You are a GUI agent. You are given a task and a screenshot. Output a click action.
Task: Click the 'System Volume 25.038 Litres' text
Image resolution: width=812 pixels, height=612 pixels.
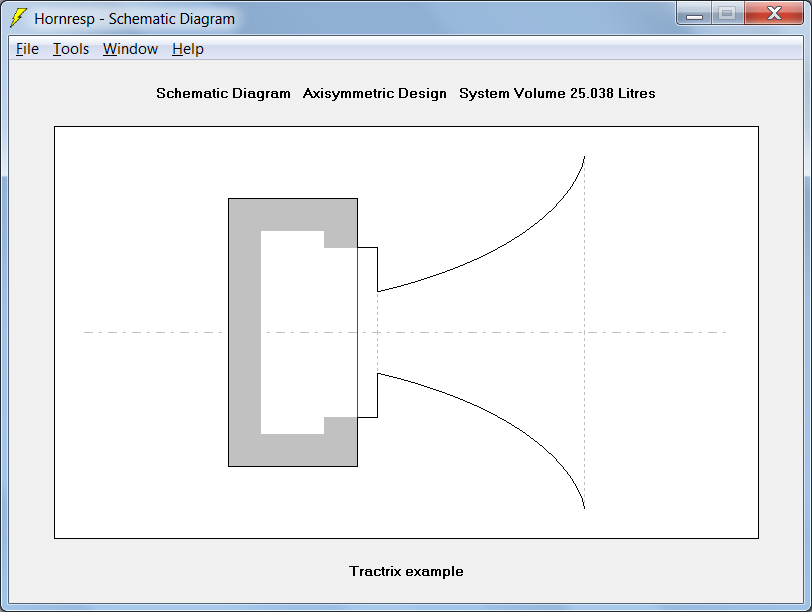click(557, 93)
